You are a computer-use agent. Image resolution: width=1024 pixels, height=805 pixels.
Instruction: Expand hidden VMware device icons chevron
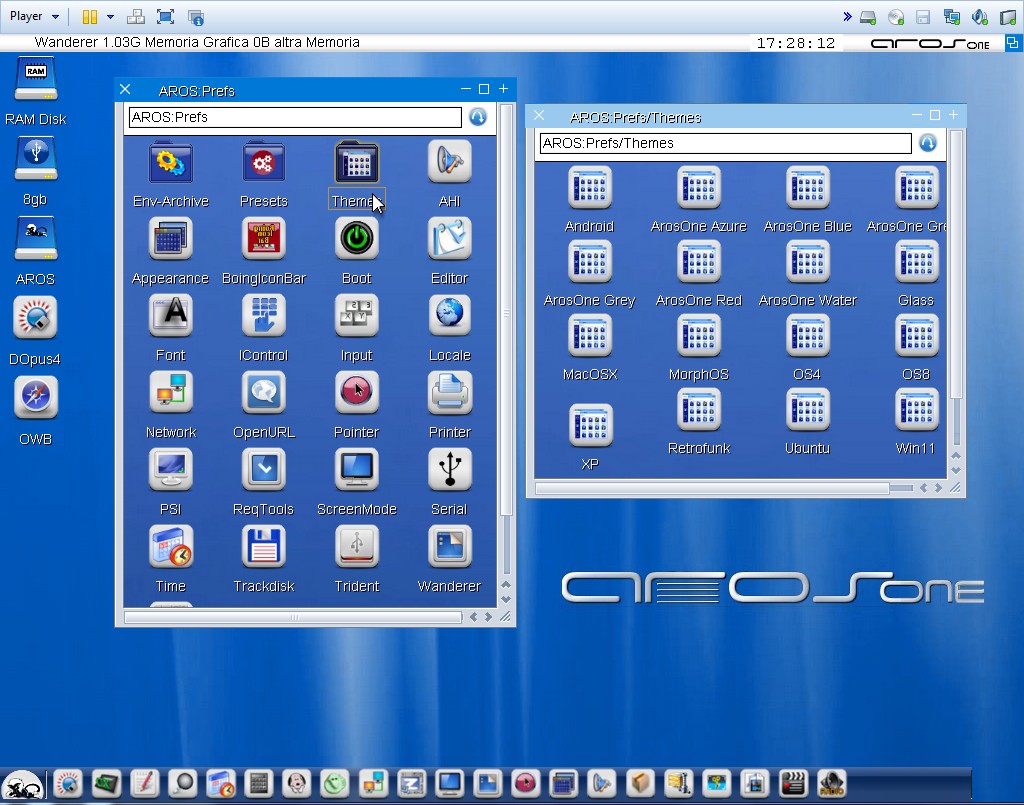[847, 16]
